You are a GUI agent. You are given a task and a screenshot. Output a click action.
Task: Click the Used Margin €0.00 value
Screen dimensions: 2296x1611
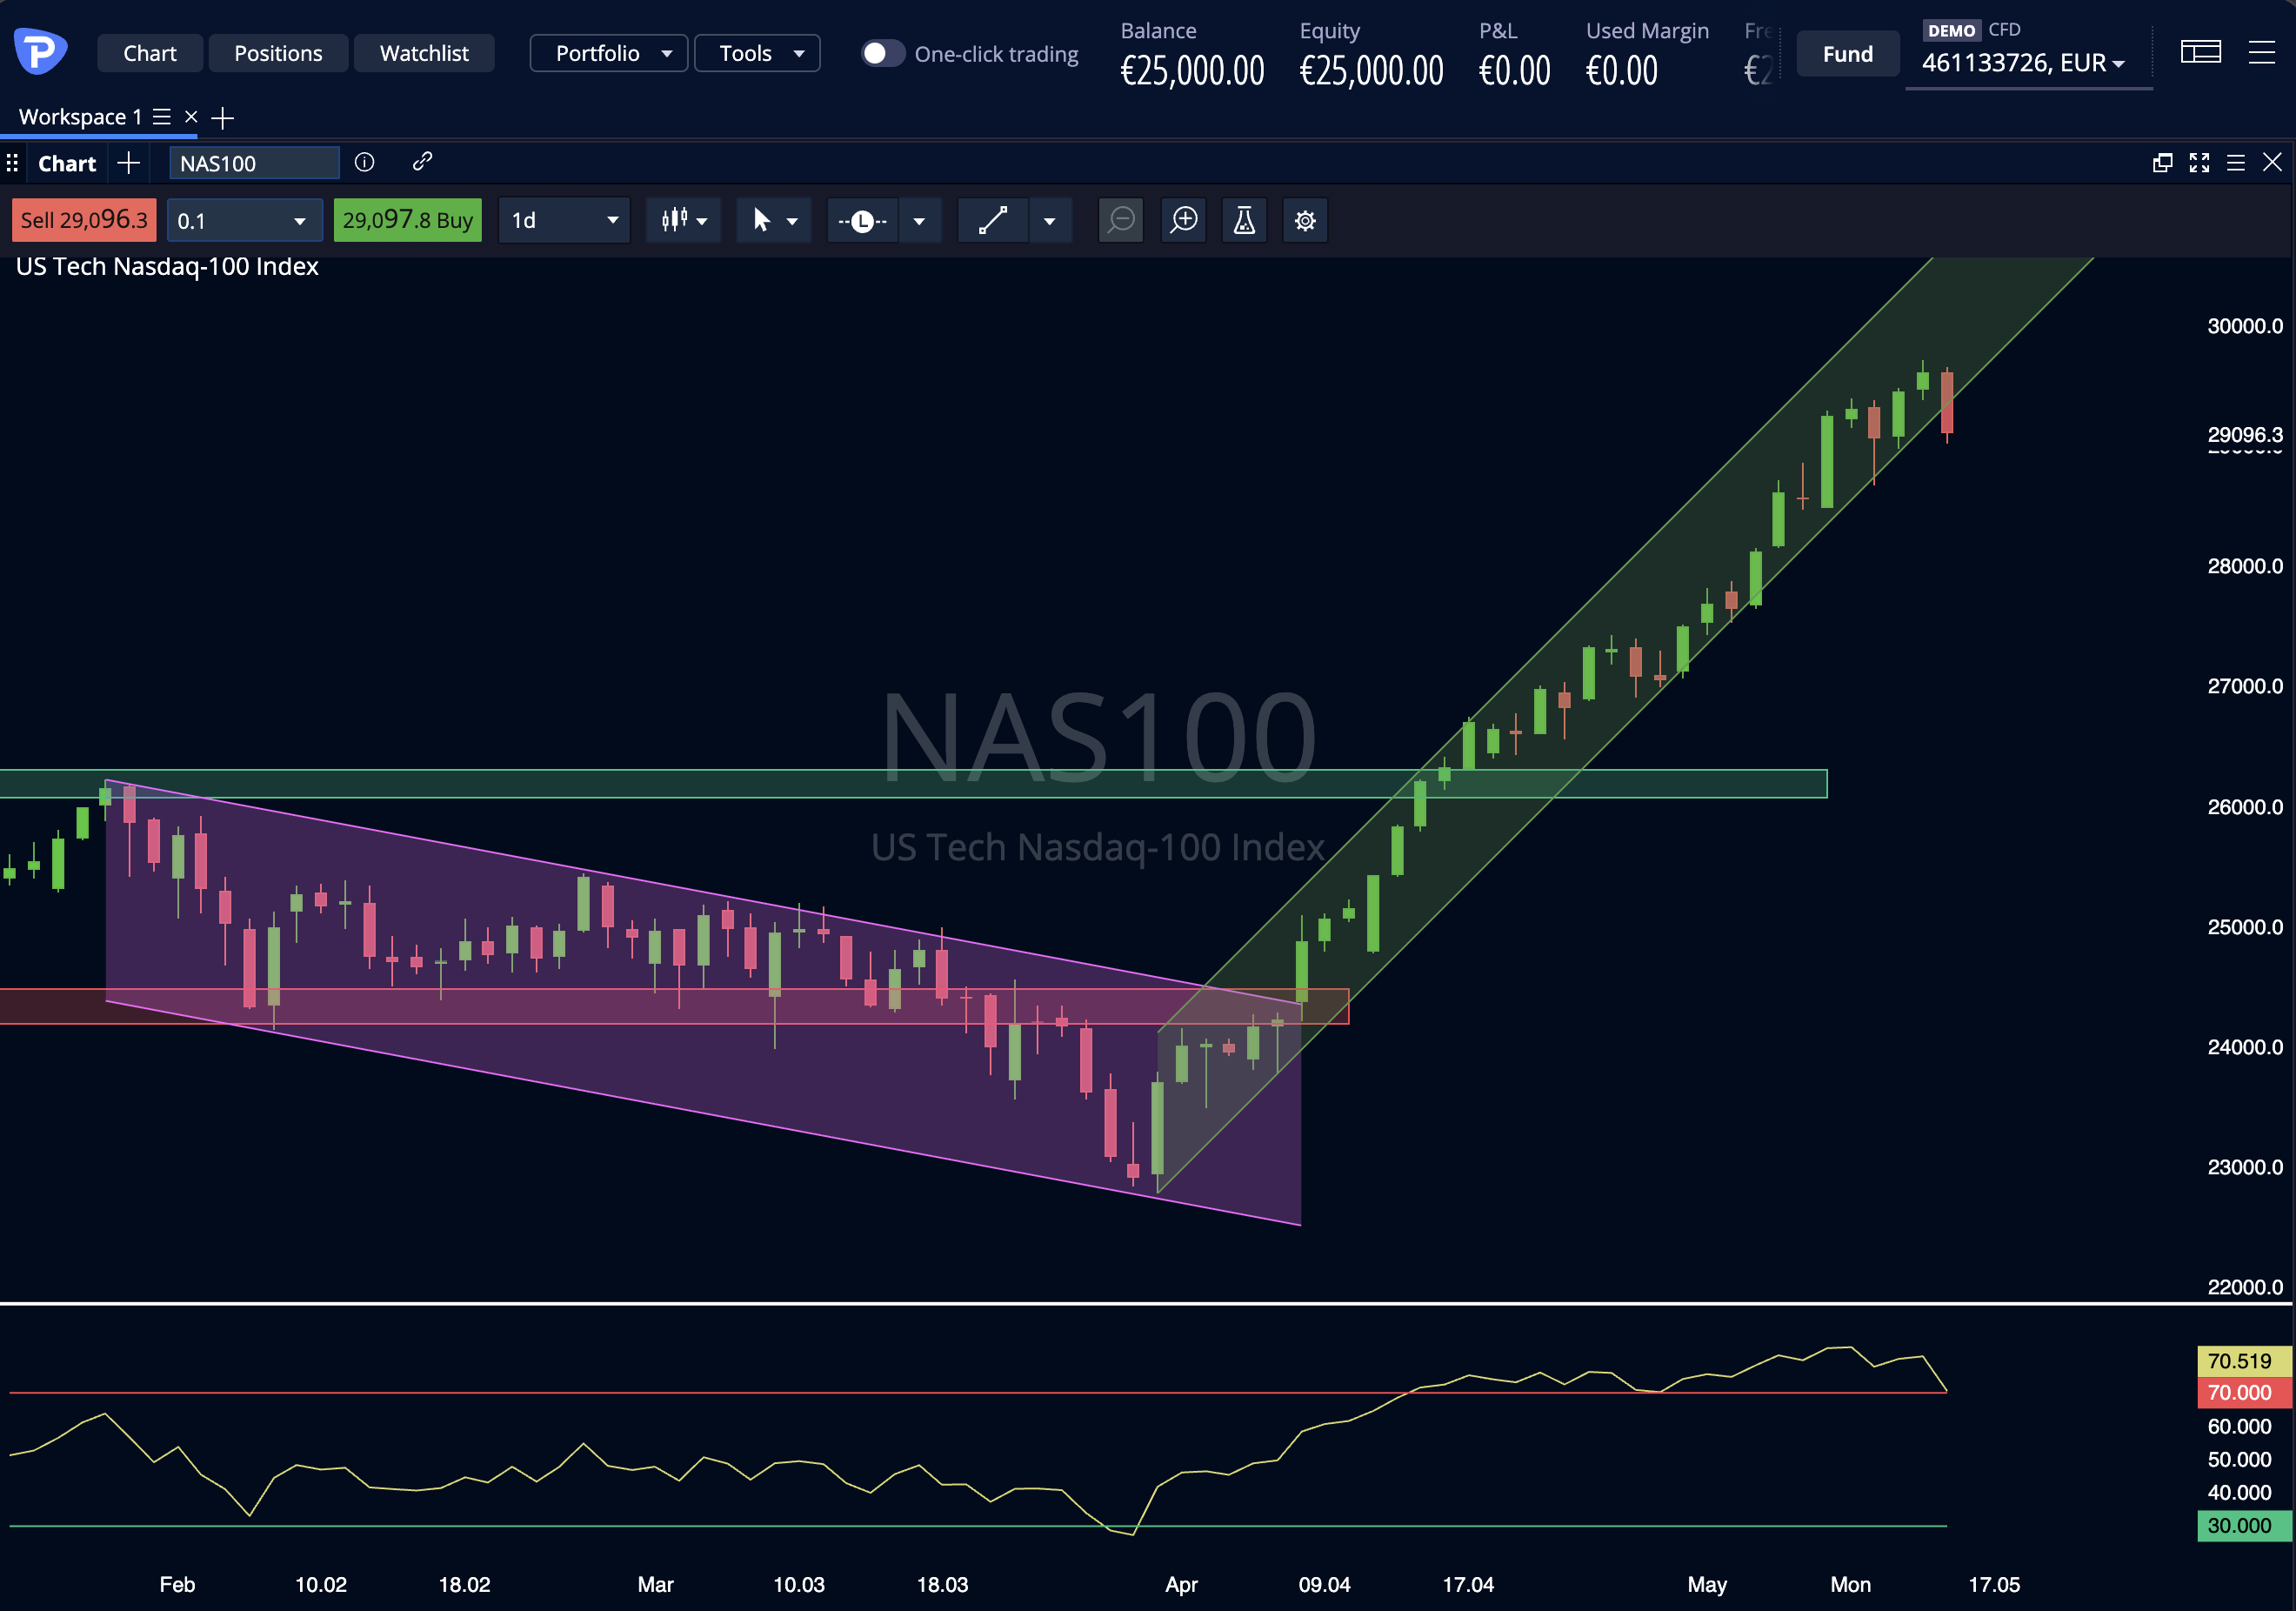pyautogui.click(x=1622, y=71)
